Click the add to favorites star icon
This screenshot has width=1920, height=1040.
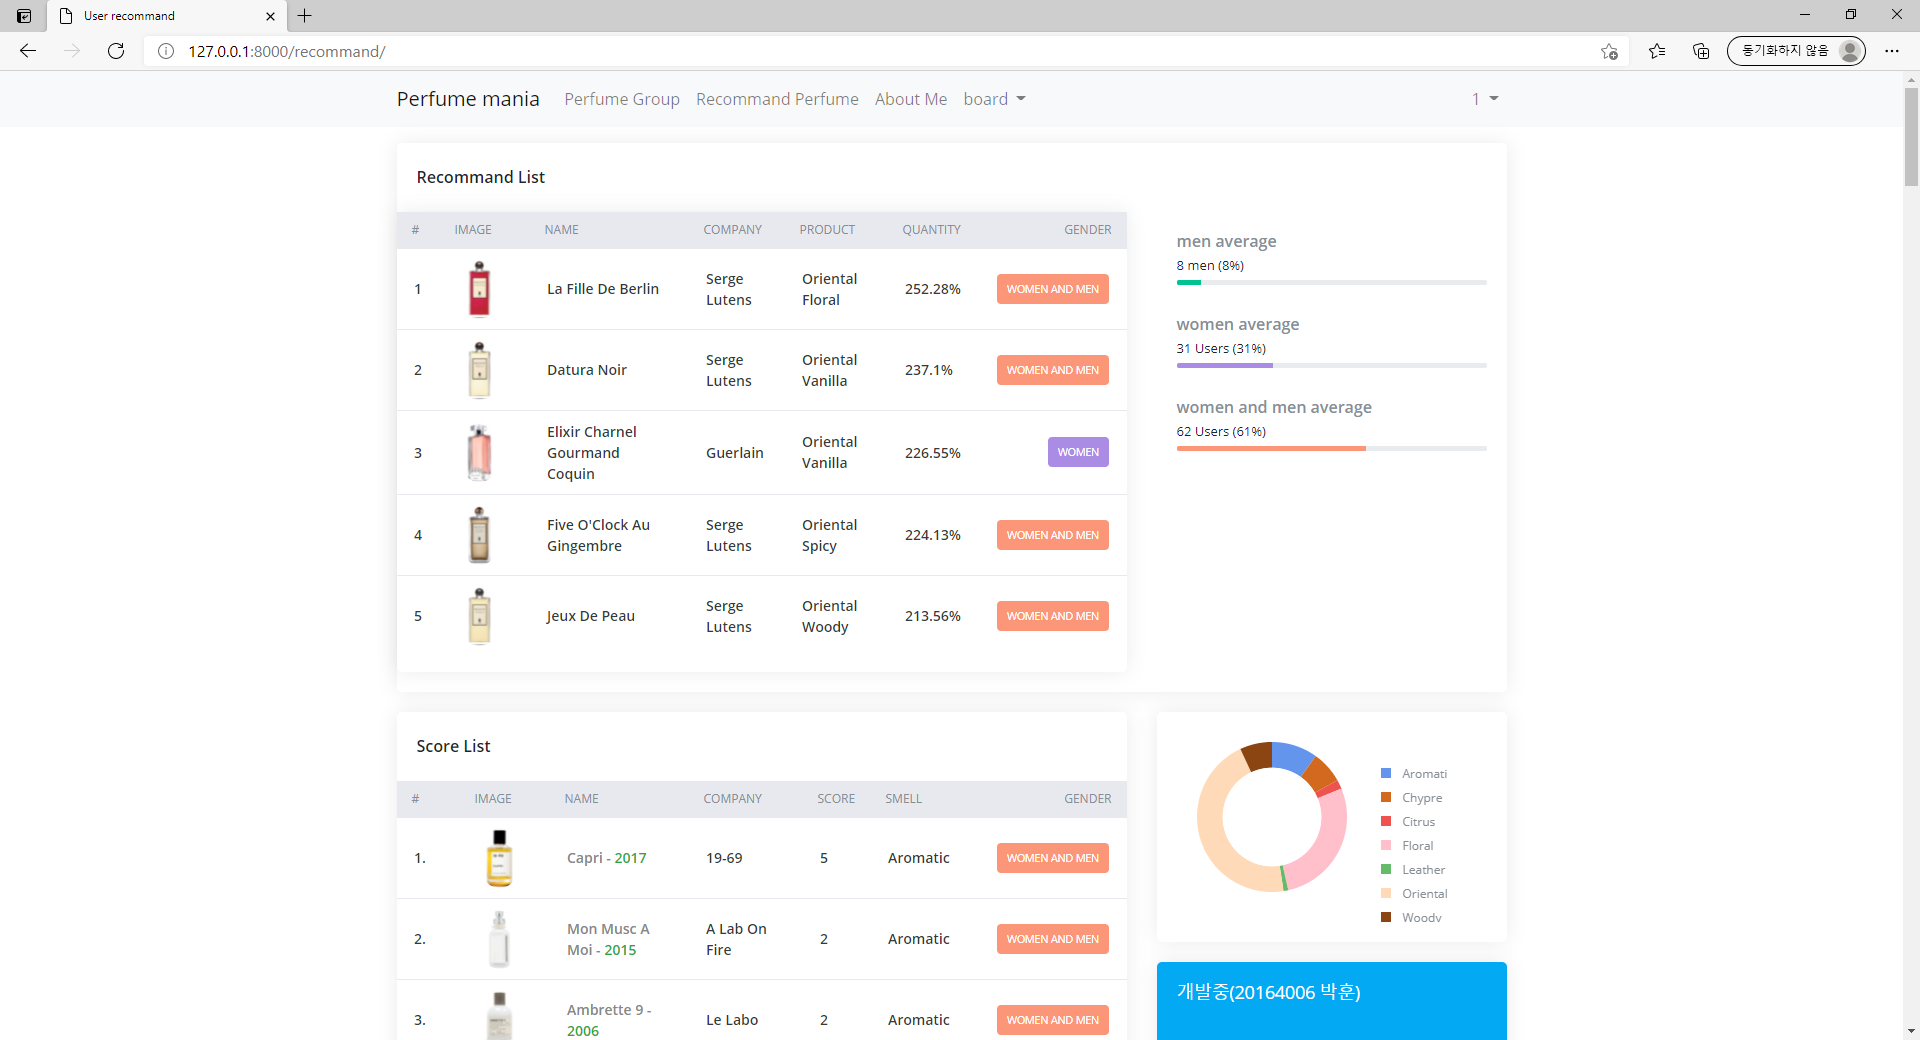pyautogui.click(x=1609, y=51)
